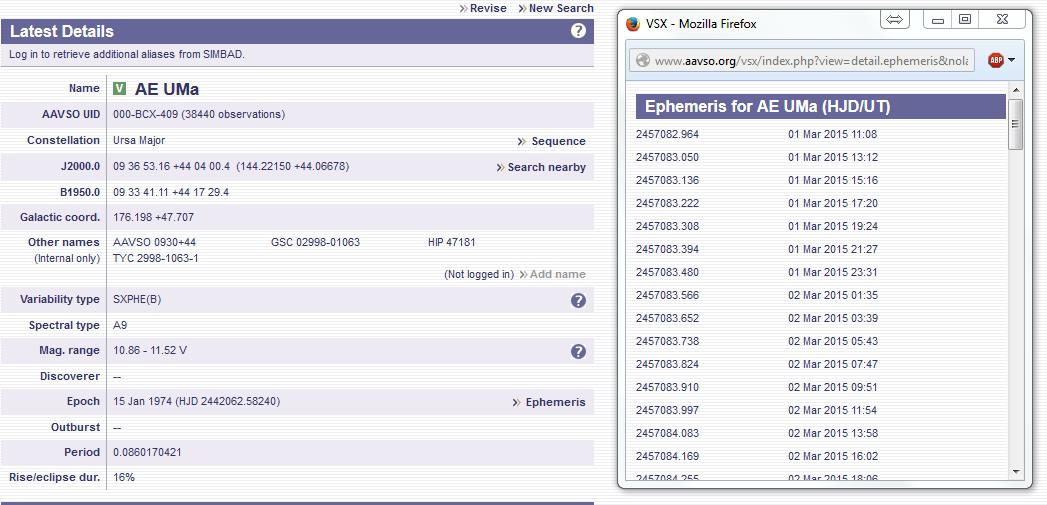Open help for Variability type
This screenshot has width=1047, height=505.
pyautogui.click(x=578, y=300)
